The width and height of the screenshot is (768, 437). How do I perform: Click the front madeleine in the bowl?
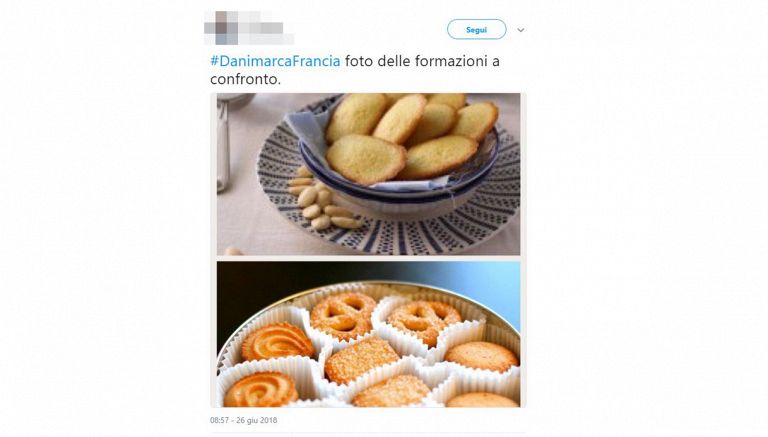366,160
